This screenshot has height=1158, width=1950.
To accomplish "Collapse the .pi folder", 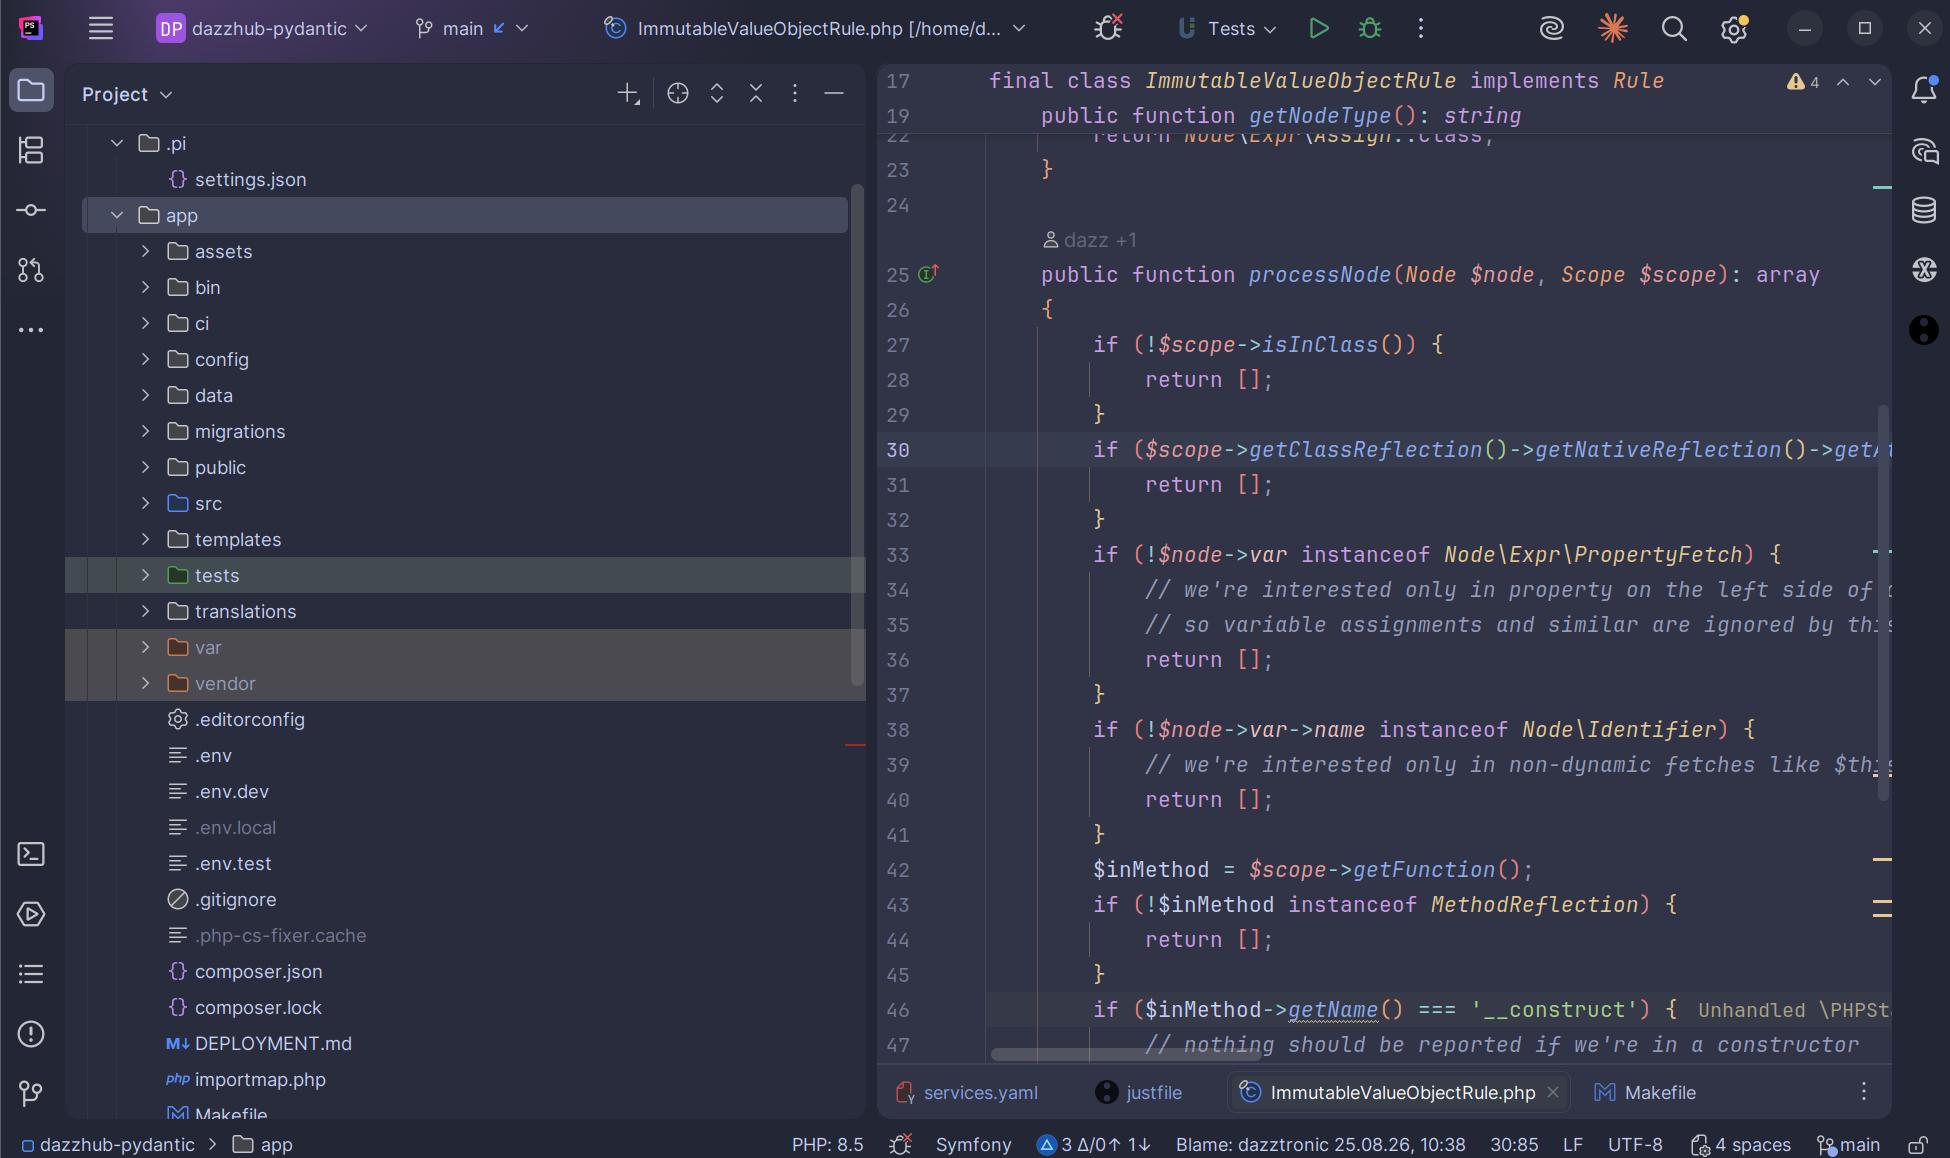I will tap(117, 143).
